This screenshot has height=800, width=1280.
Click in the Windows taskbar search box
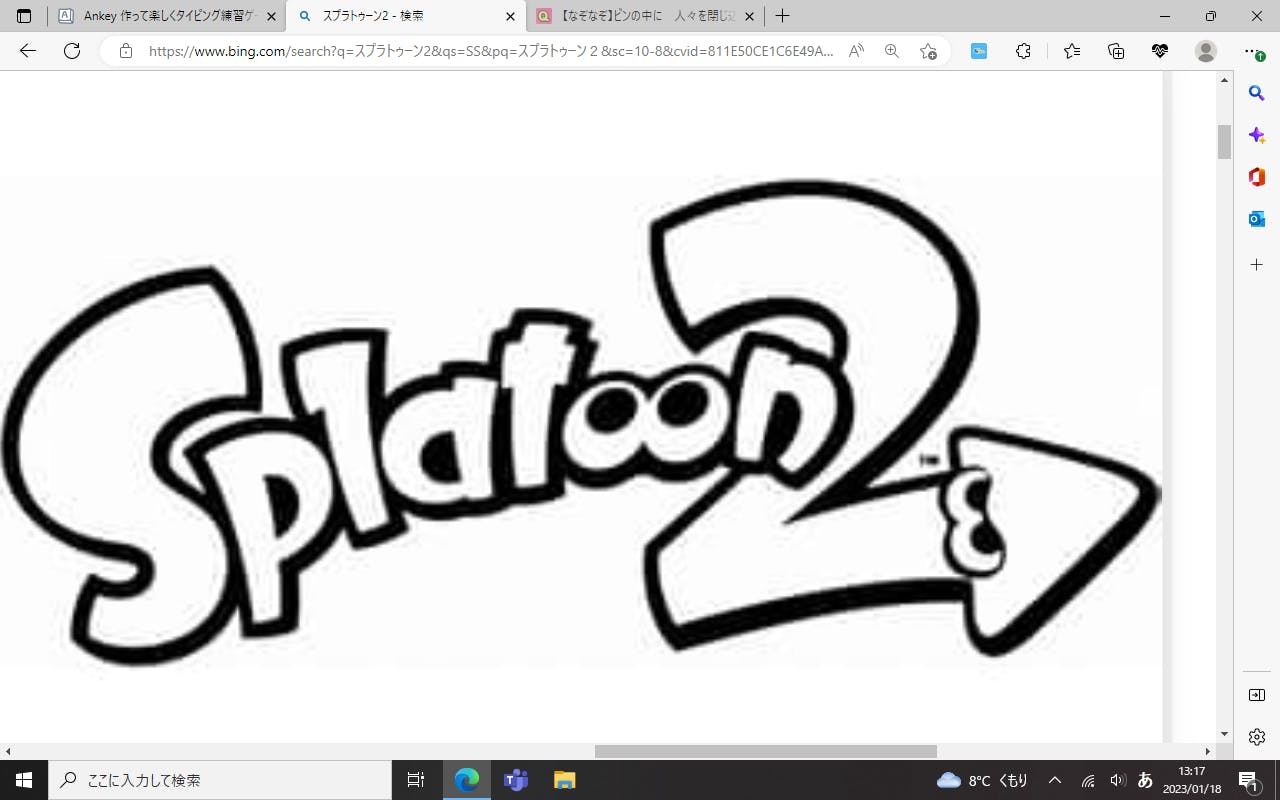220,780
